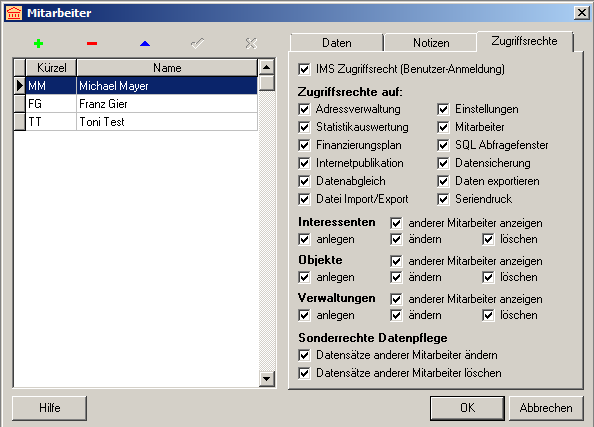
Task: Click the Mitarbeiter window title icon
Action: point(14,13)
